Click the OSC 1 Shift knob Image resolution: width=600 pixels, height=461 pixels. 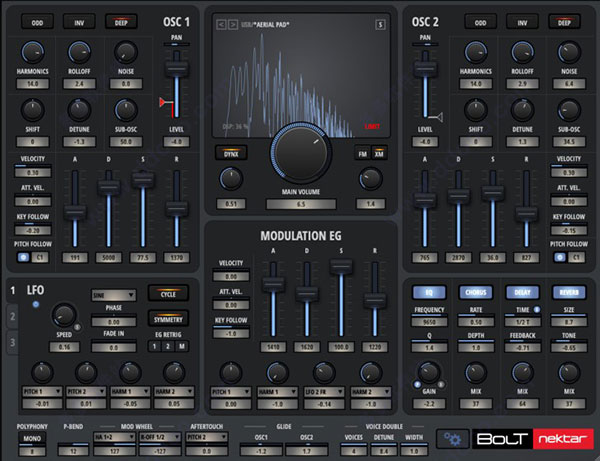33,110
